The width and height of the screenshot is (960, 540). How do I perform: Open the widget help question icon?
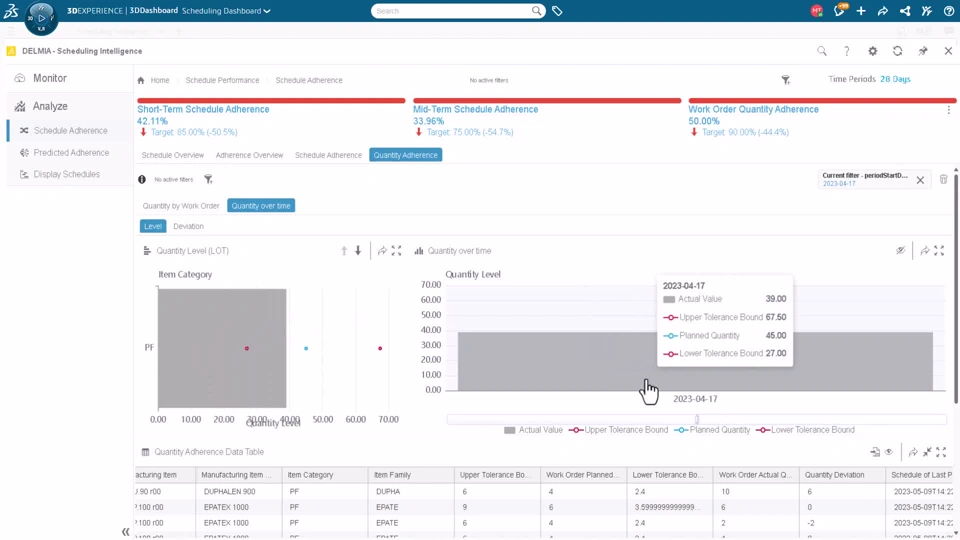(847, 51)
